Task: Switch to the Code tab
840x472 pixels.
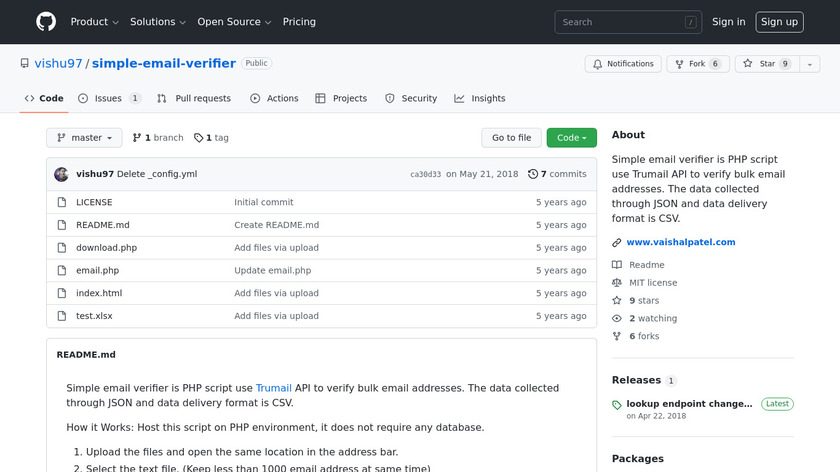Action: 44,99
